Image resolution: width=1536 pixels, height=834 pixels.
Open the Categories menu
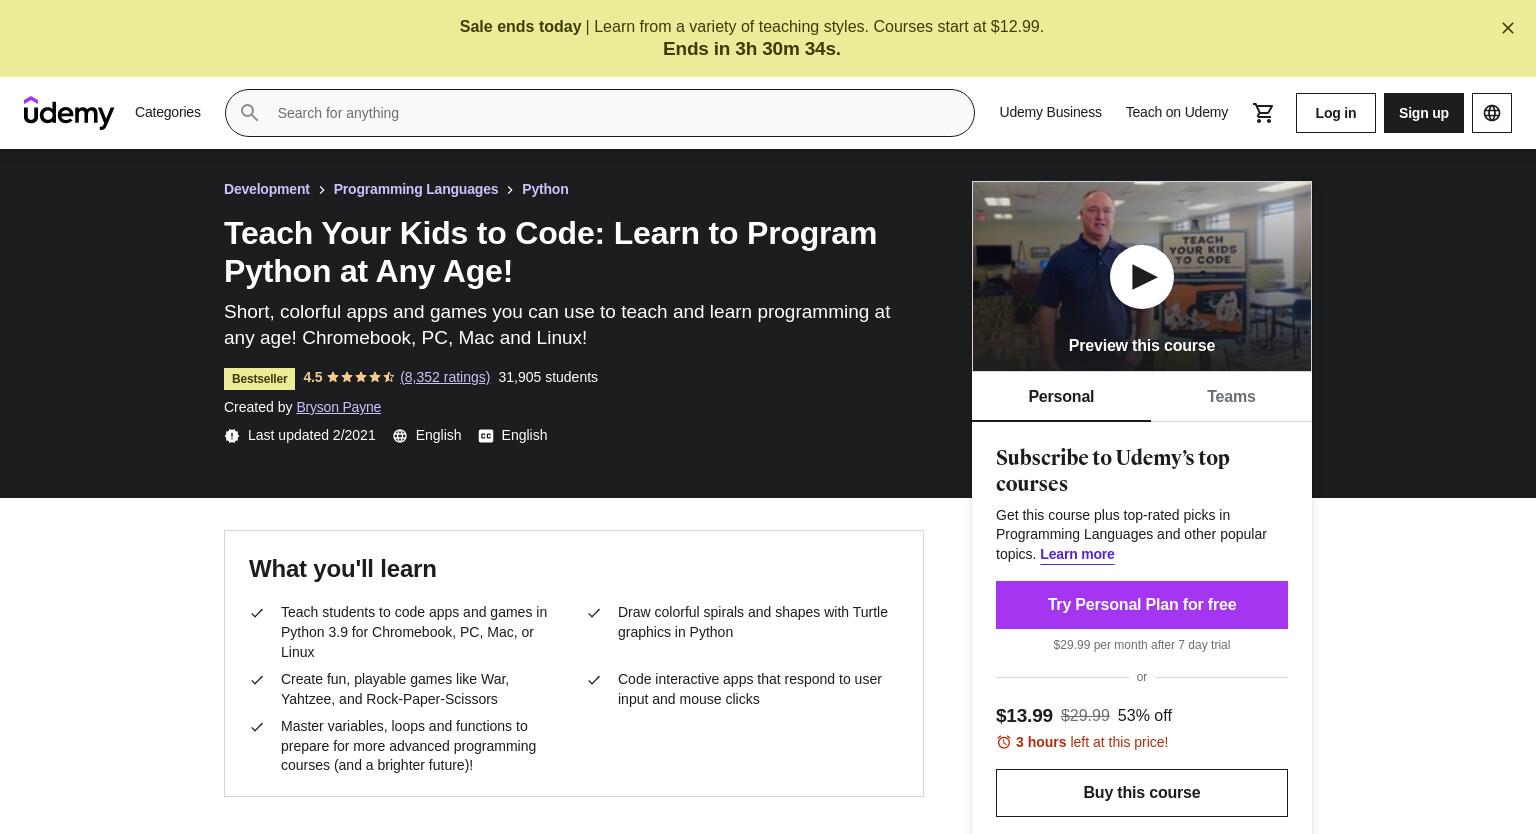(168, 112)
